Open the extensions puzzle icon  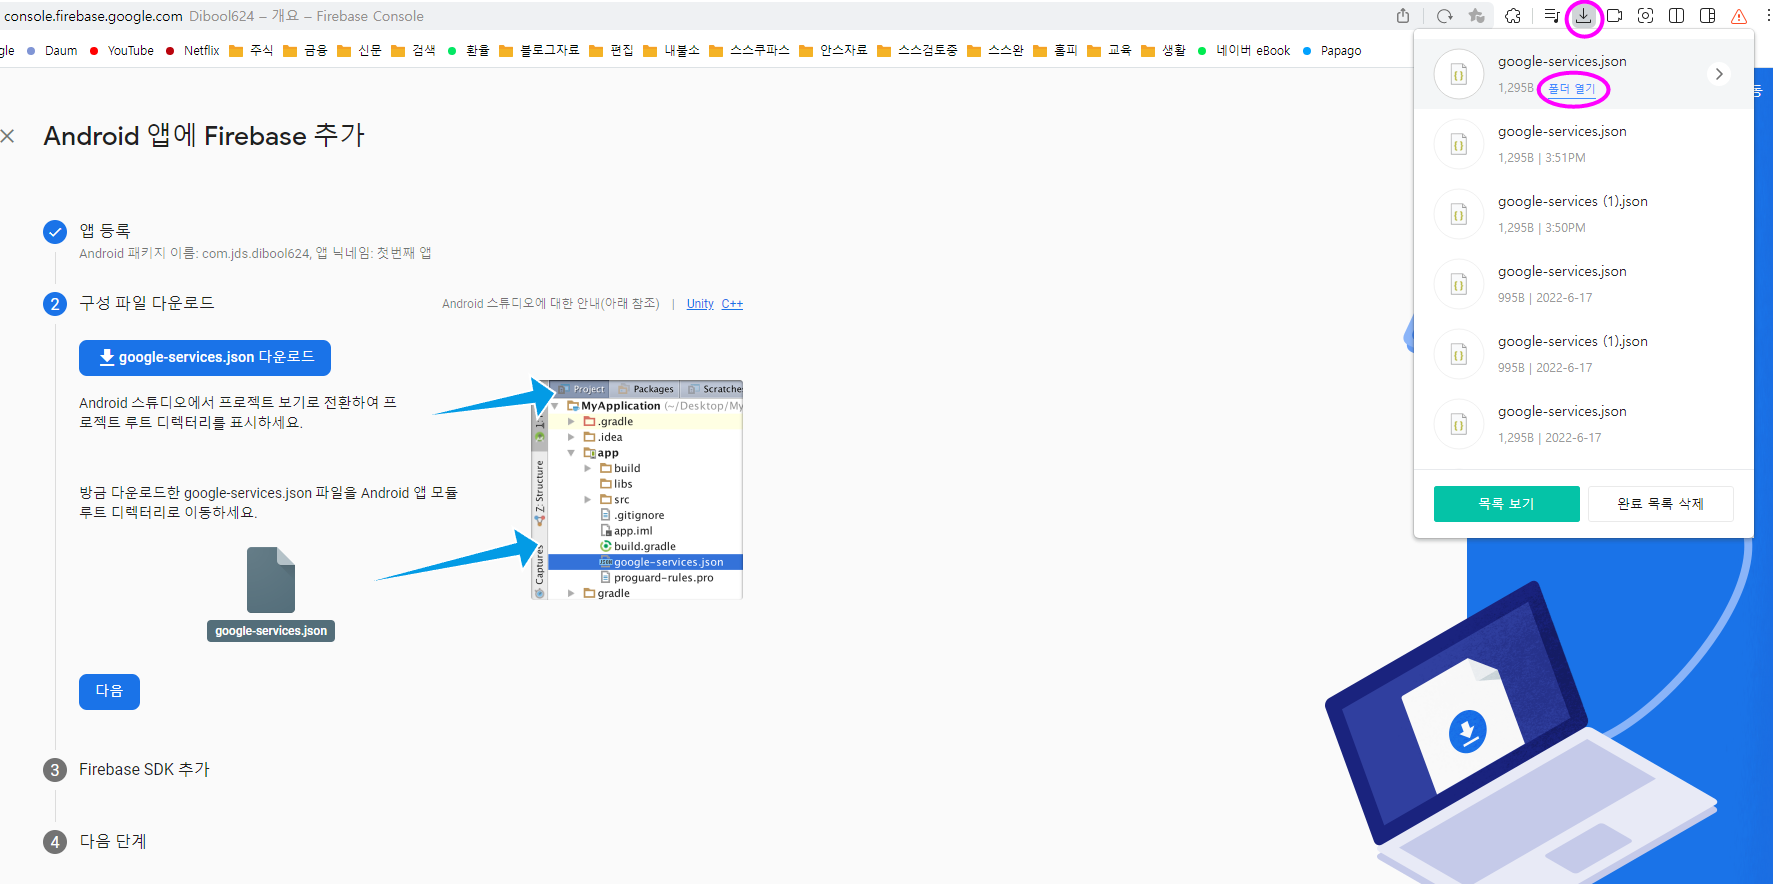tap(1513, 16)
